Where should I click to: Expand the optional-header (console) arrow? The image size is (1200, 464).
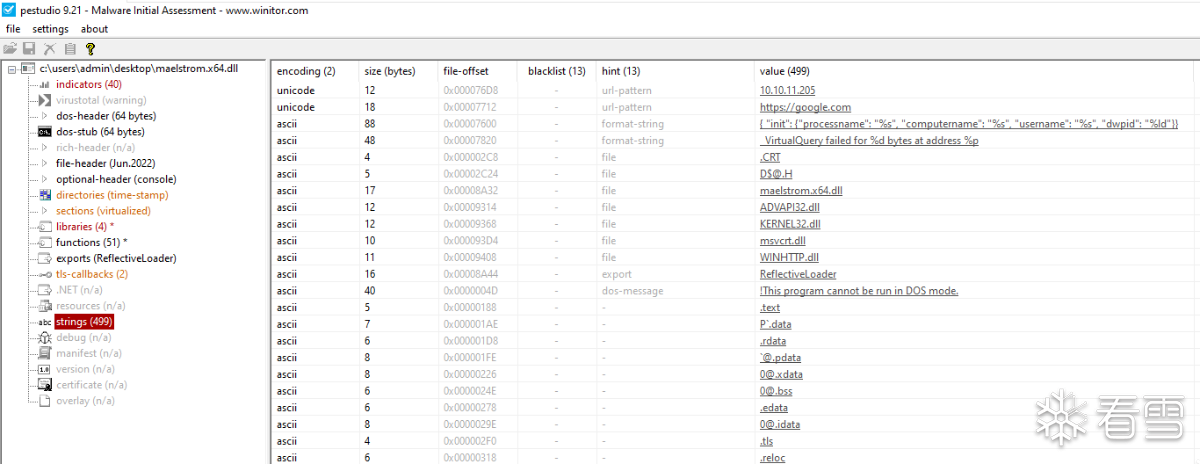[45, 179]
